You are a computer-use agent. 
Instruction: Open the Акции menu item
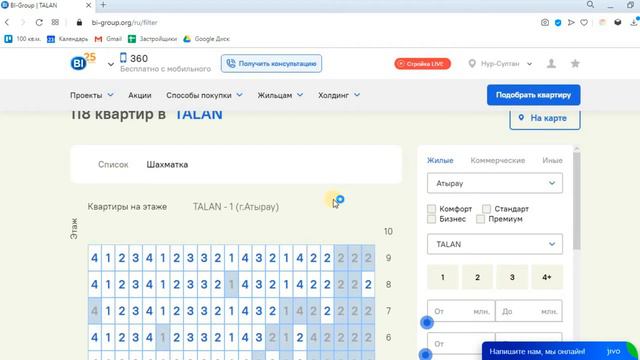point(140,95)
